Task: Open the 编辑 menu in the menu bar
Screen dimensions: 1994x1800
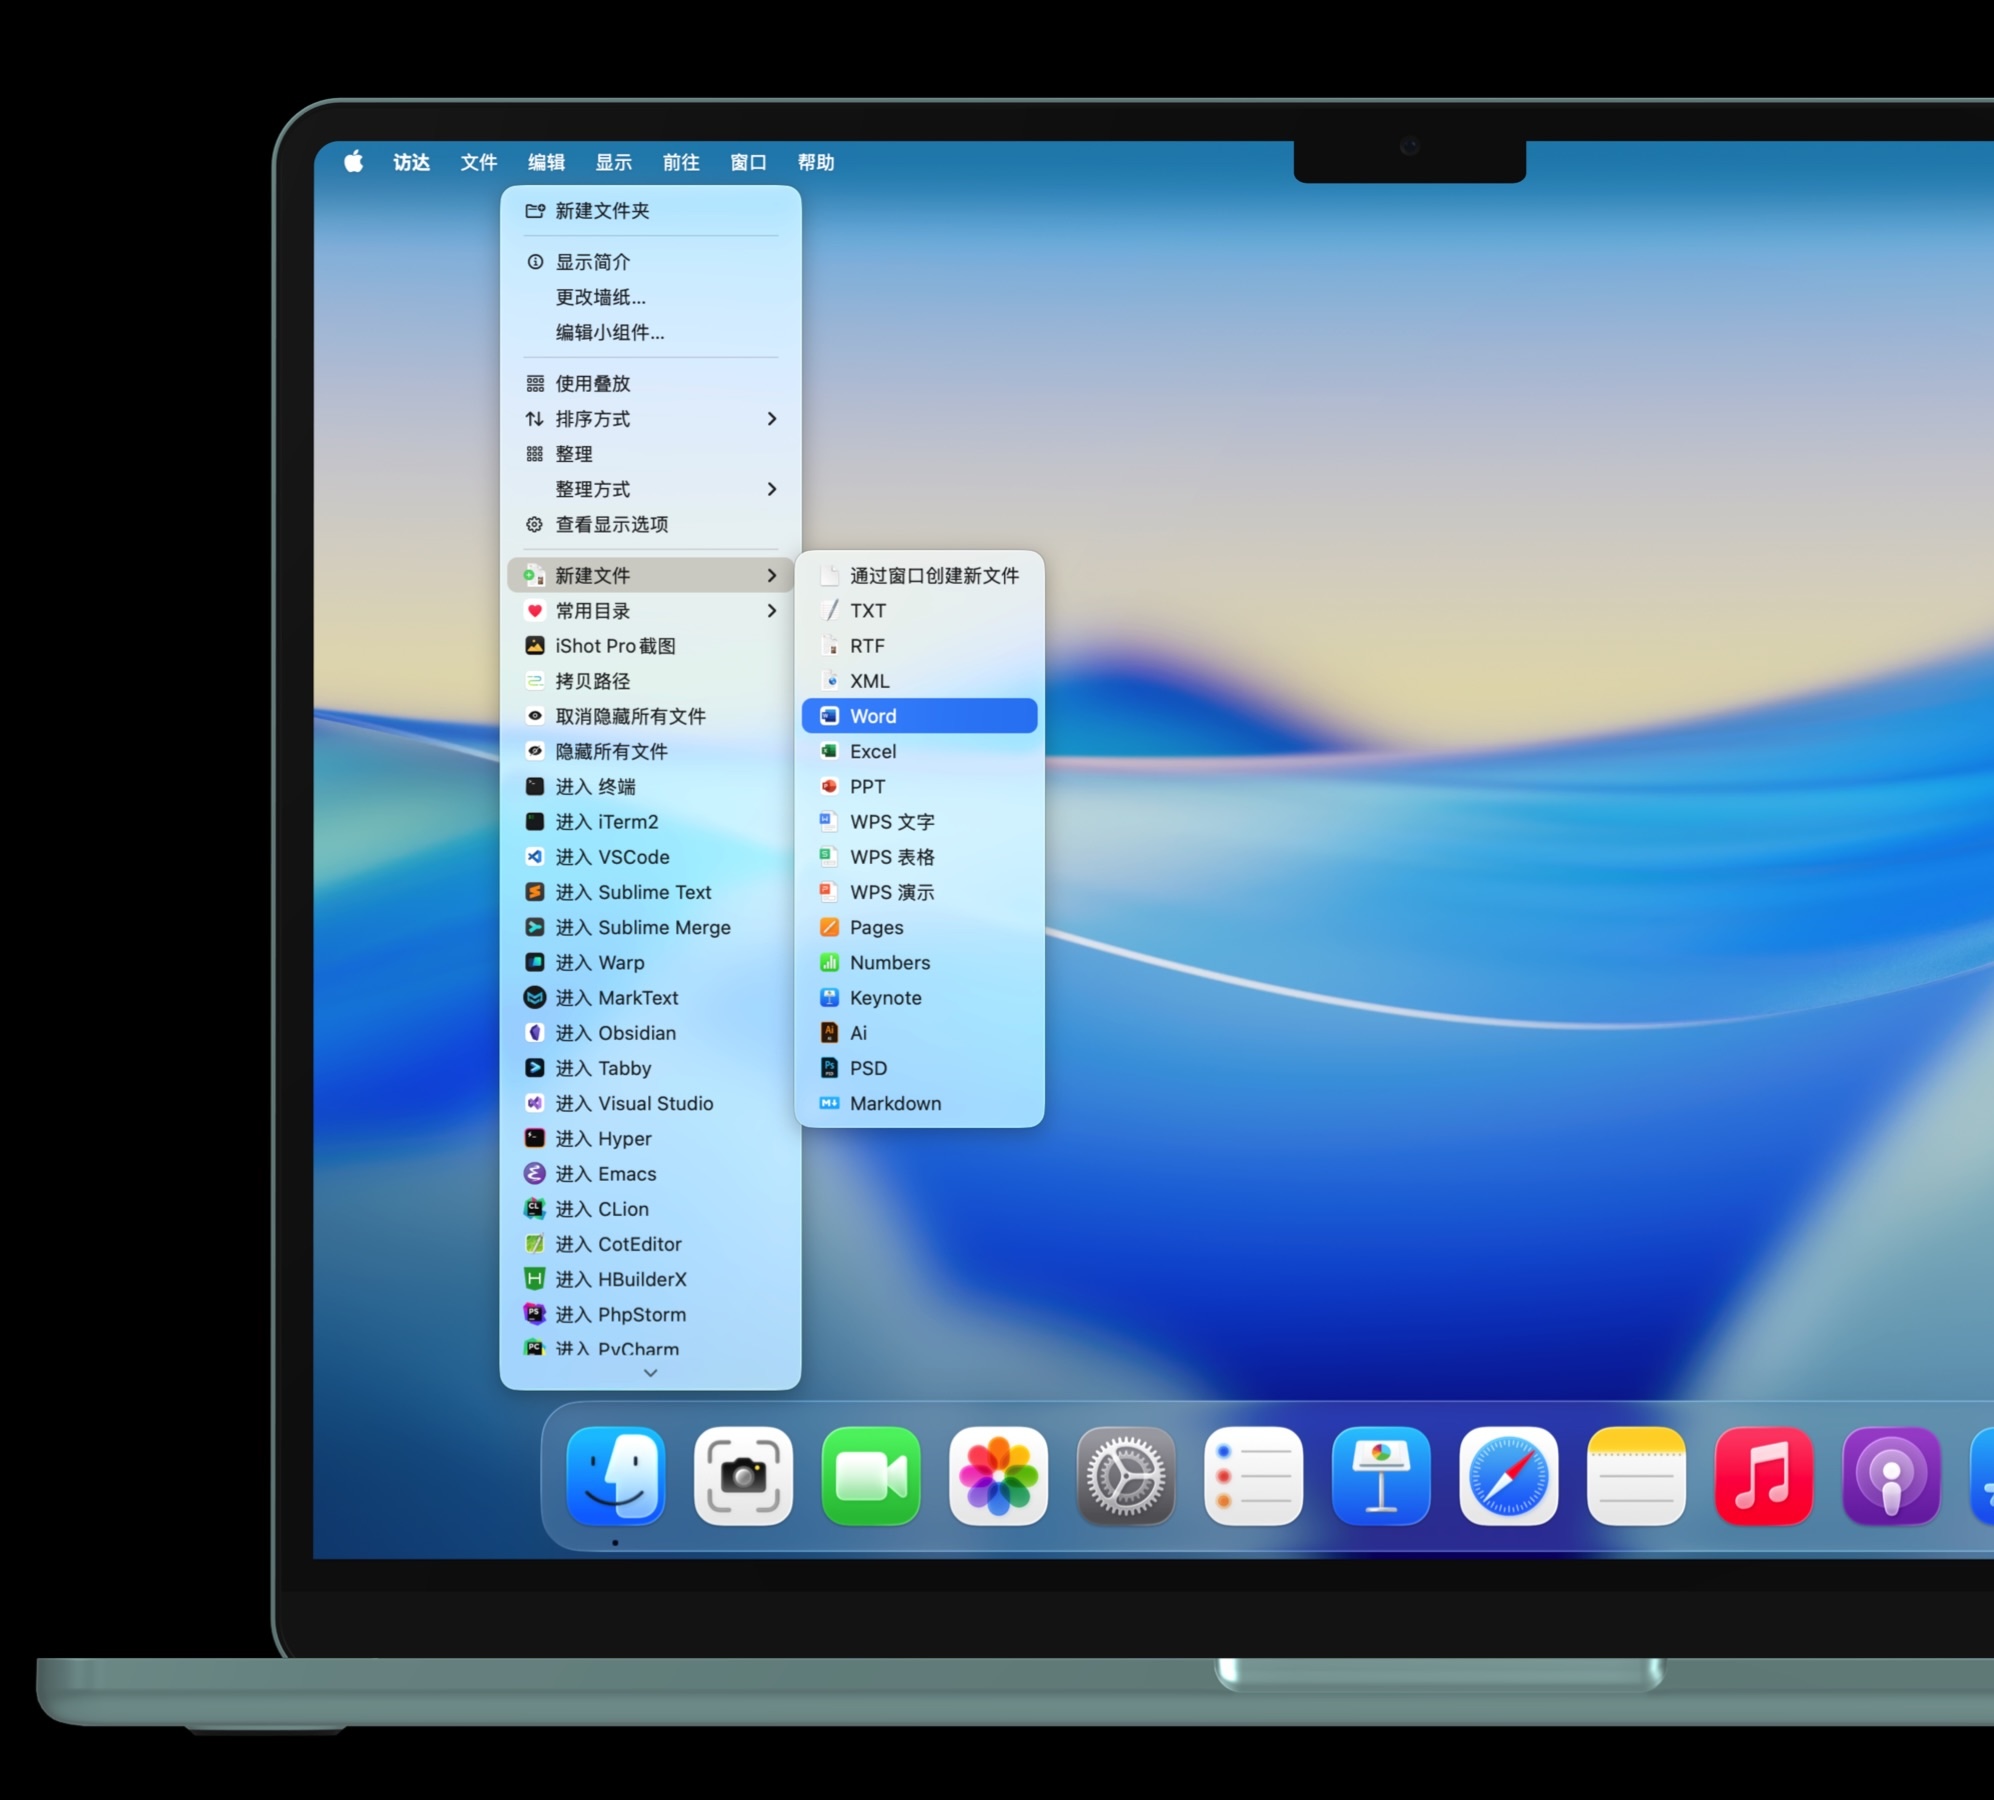Action: tap(546, 162)
